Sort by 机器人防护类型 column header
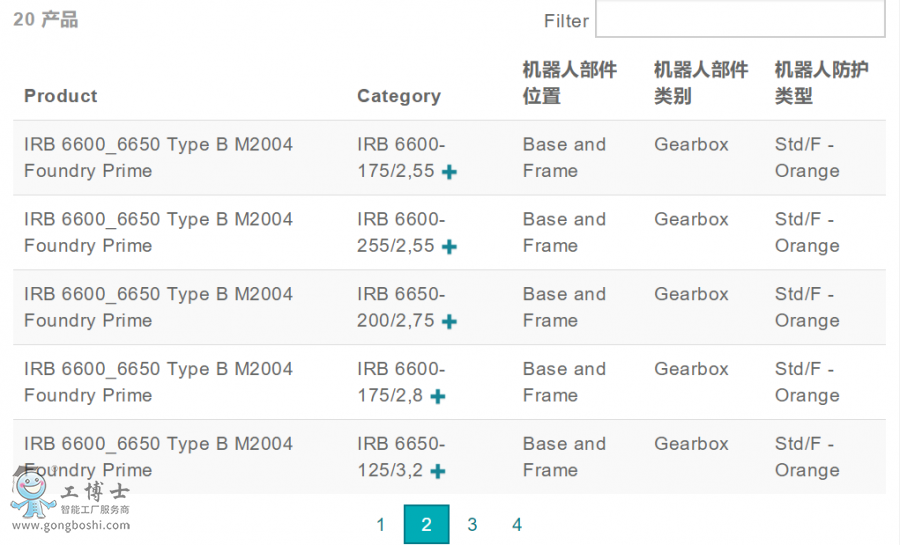This screenshot has height=545, width=900. (x=821, y=83)
